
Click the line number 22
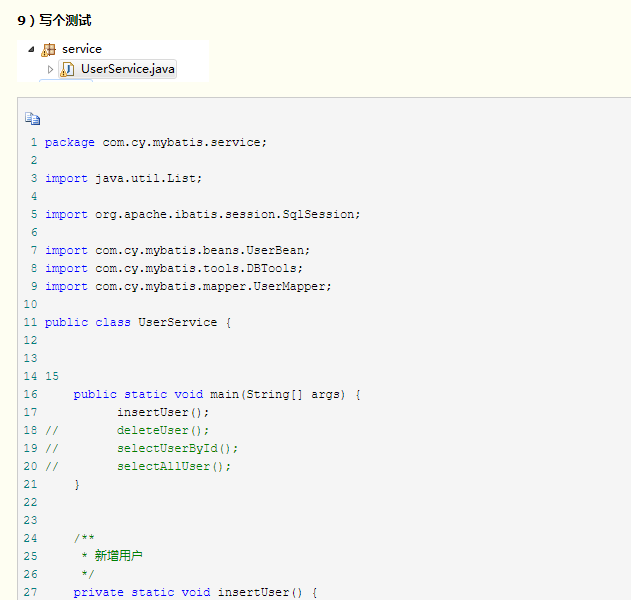[x=31, y=502]
